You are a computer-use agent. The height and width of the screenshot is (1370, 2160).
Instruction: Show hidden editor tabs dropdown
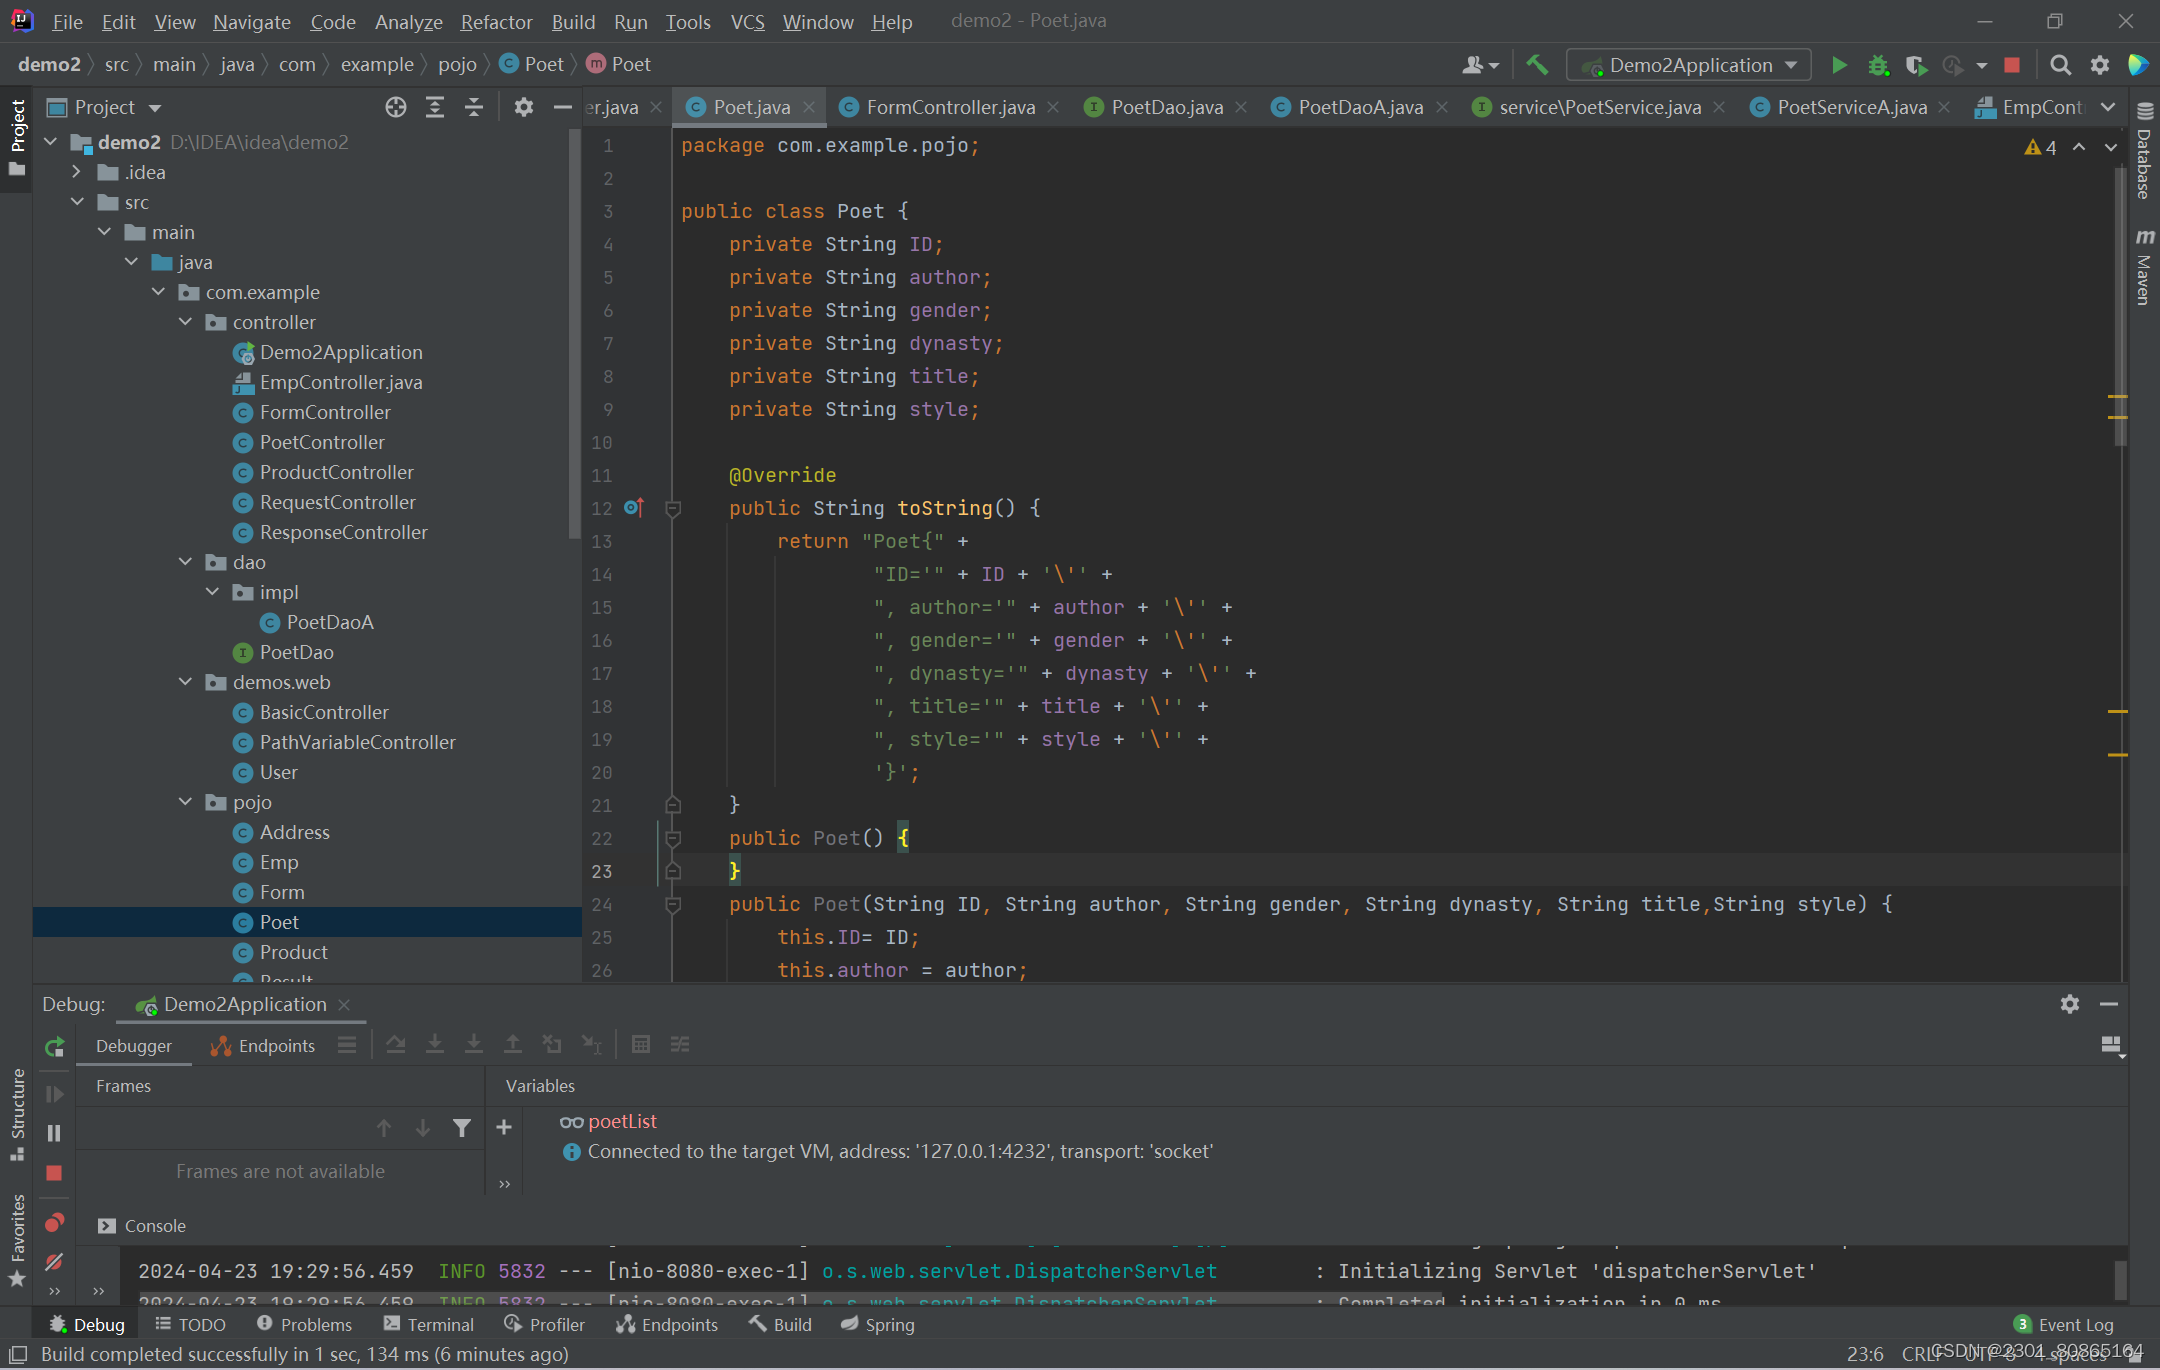click(2108, 107)
